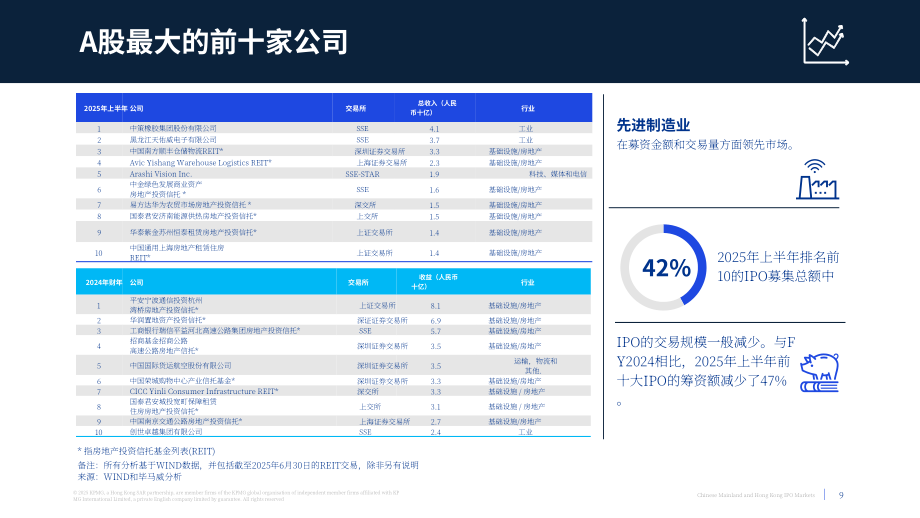Screen dimensions: 920x518
Task: Click the 科技、媒体和电信 industry cell
Action: (x=557, y=174)
